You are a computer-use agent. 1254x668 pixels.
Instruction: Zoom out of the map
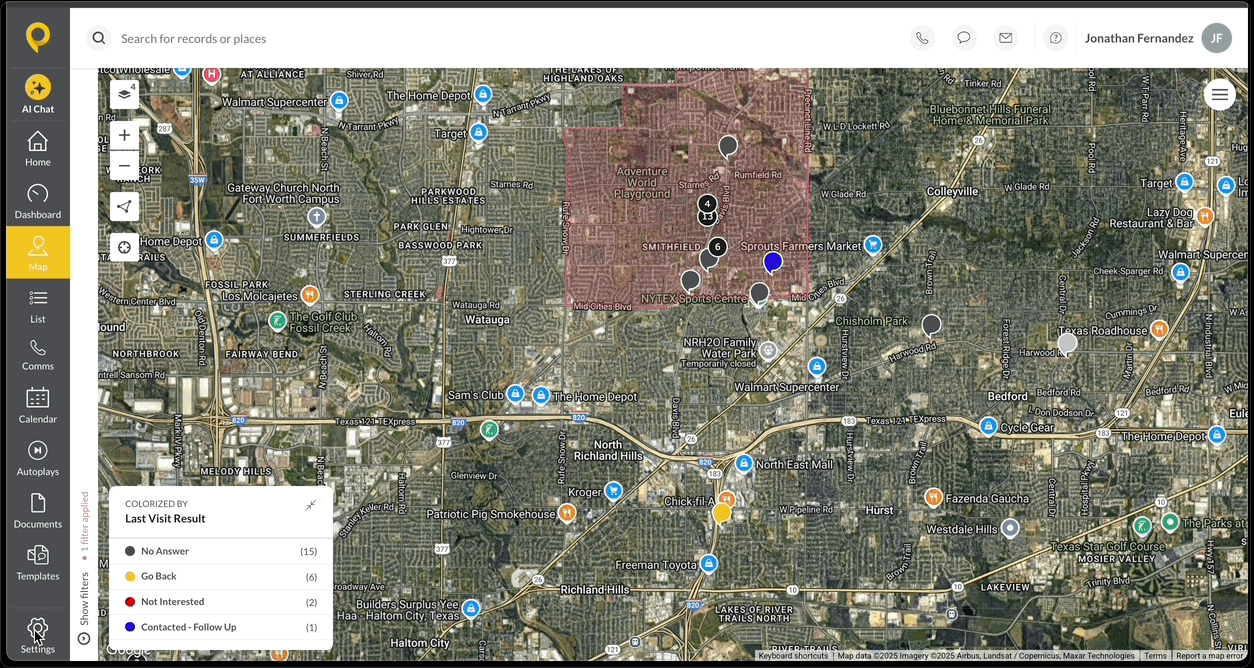pyautogui.click(x=124, y=166)
